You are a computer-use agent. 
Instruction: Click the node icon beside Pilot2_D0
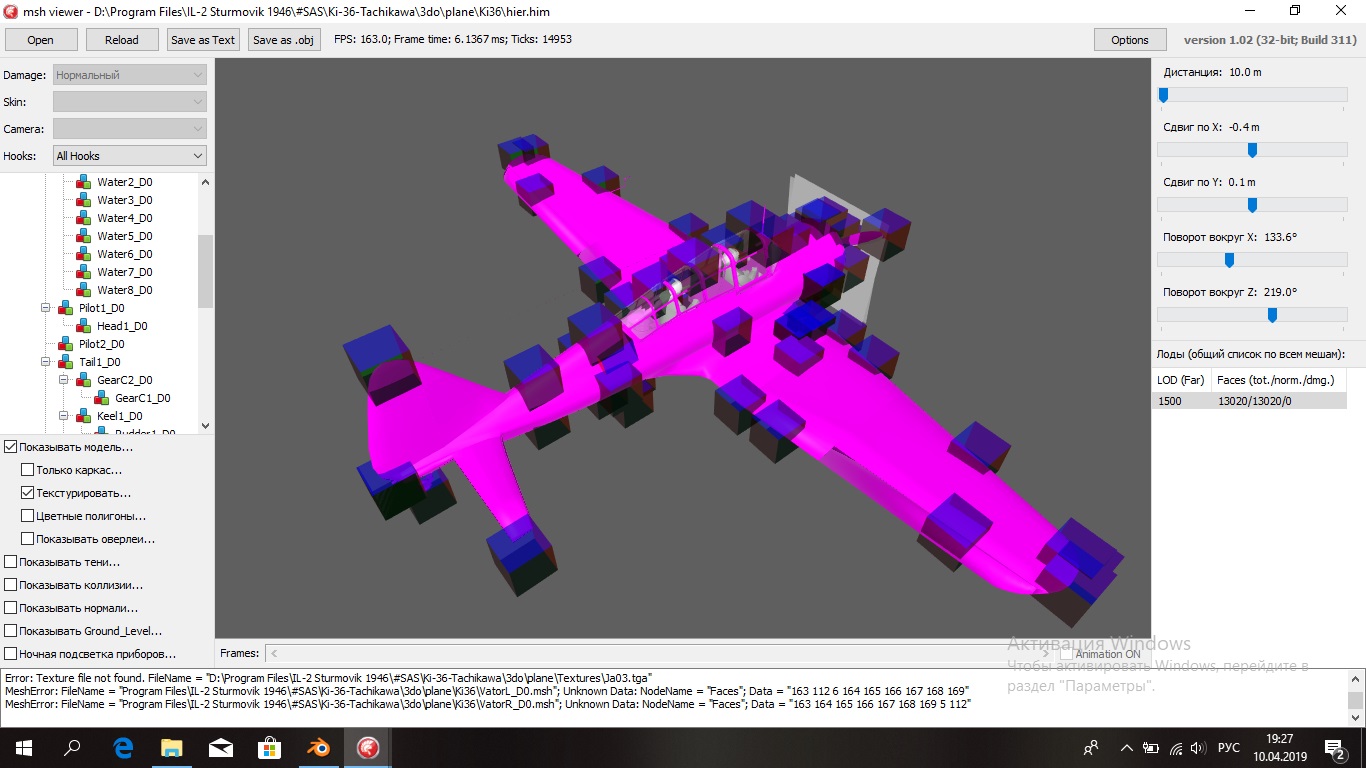pos(66,344)
